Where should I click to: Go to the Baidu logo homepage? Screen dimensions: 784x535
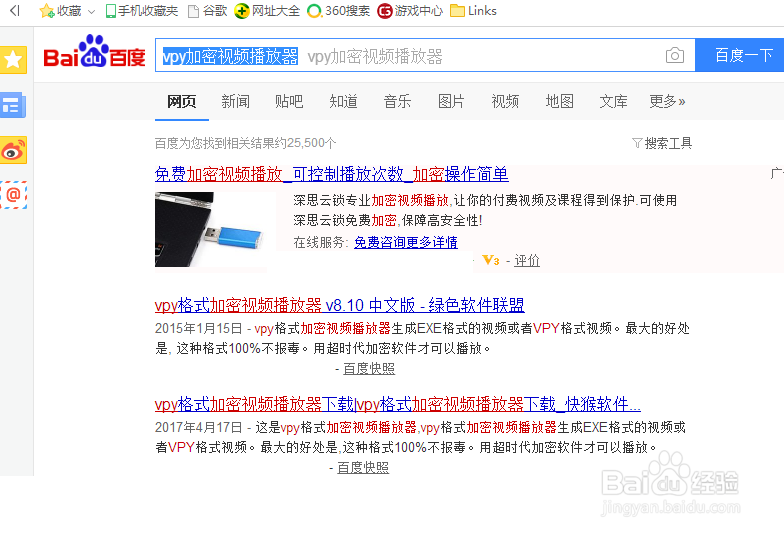(x=94, y=52)
